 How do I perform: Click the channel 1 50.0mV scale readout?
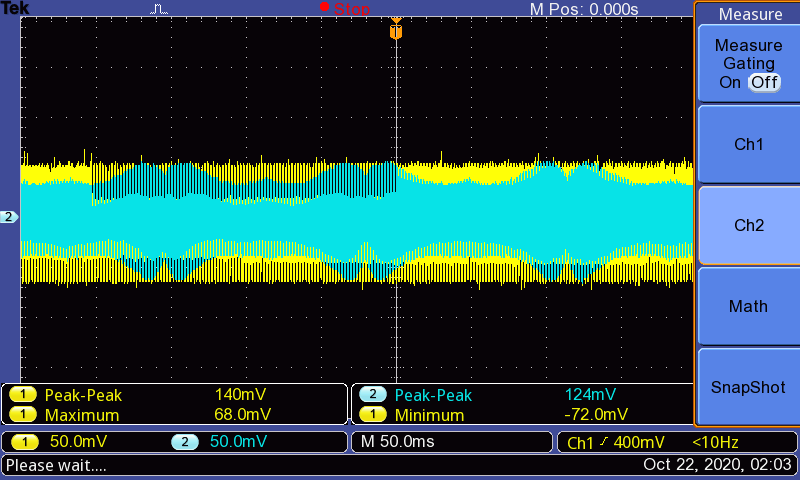[x=78, y=442]
